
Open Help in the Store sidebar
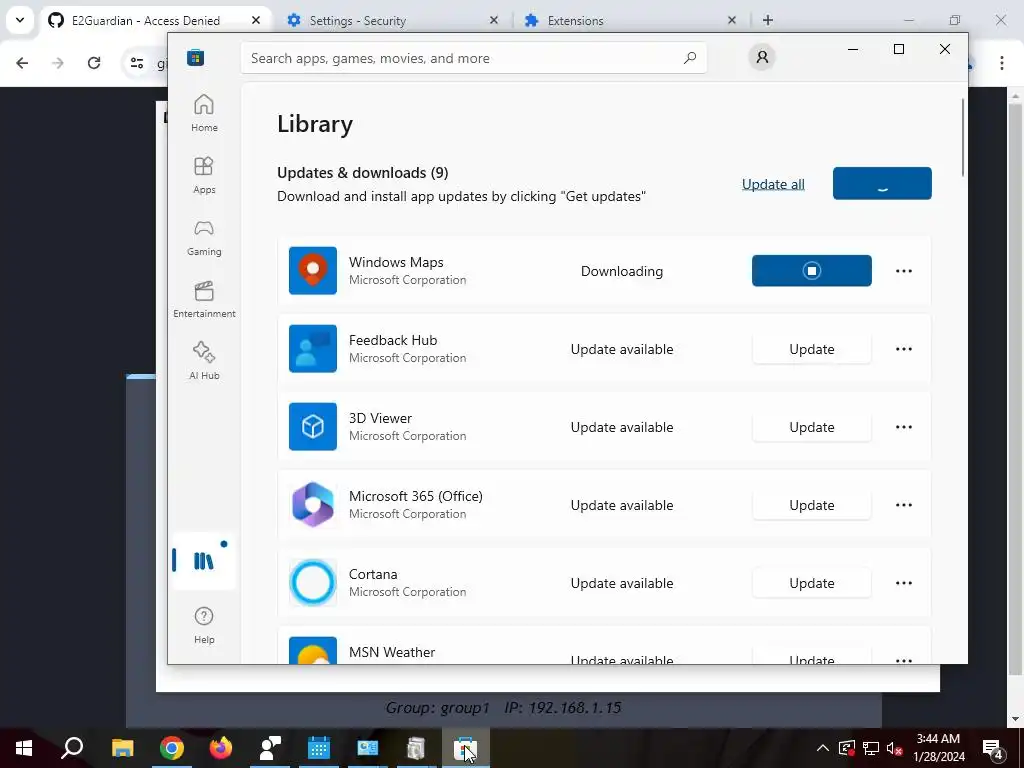click(x=204, y=626)
